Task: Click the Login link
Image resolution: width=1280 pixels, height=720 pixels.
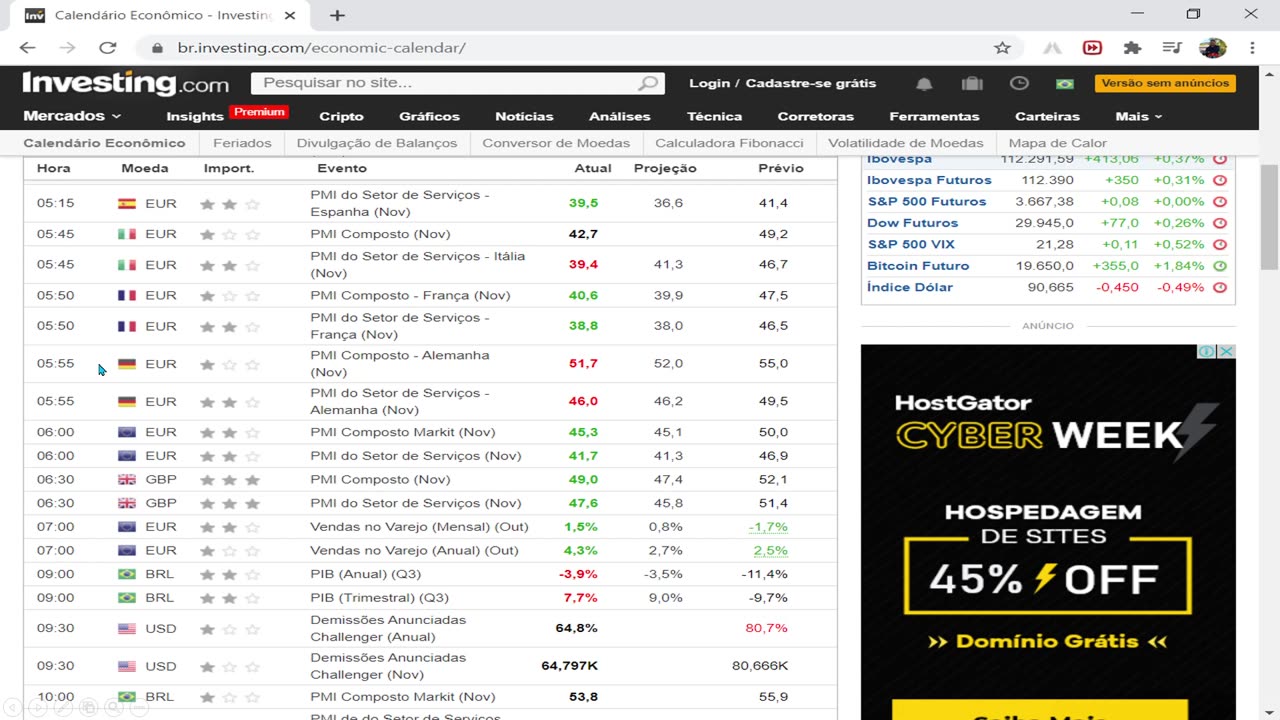Action: (x=709, y=83)
